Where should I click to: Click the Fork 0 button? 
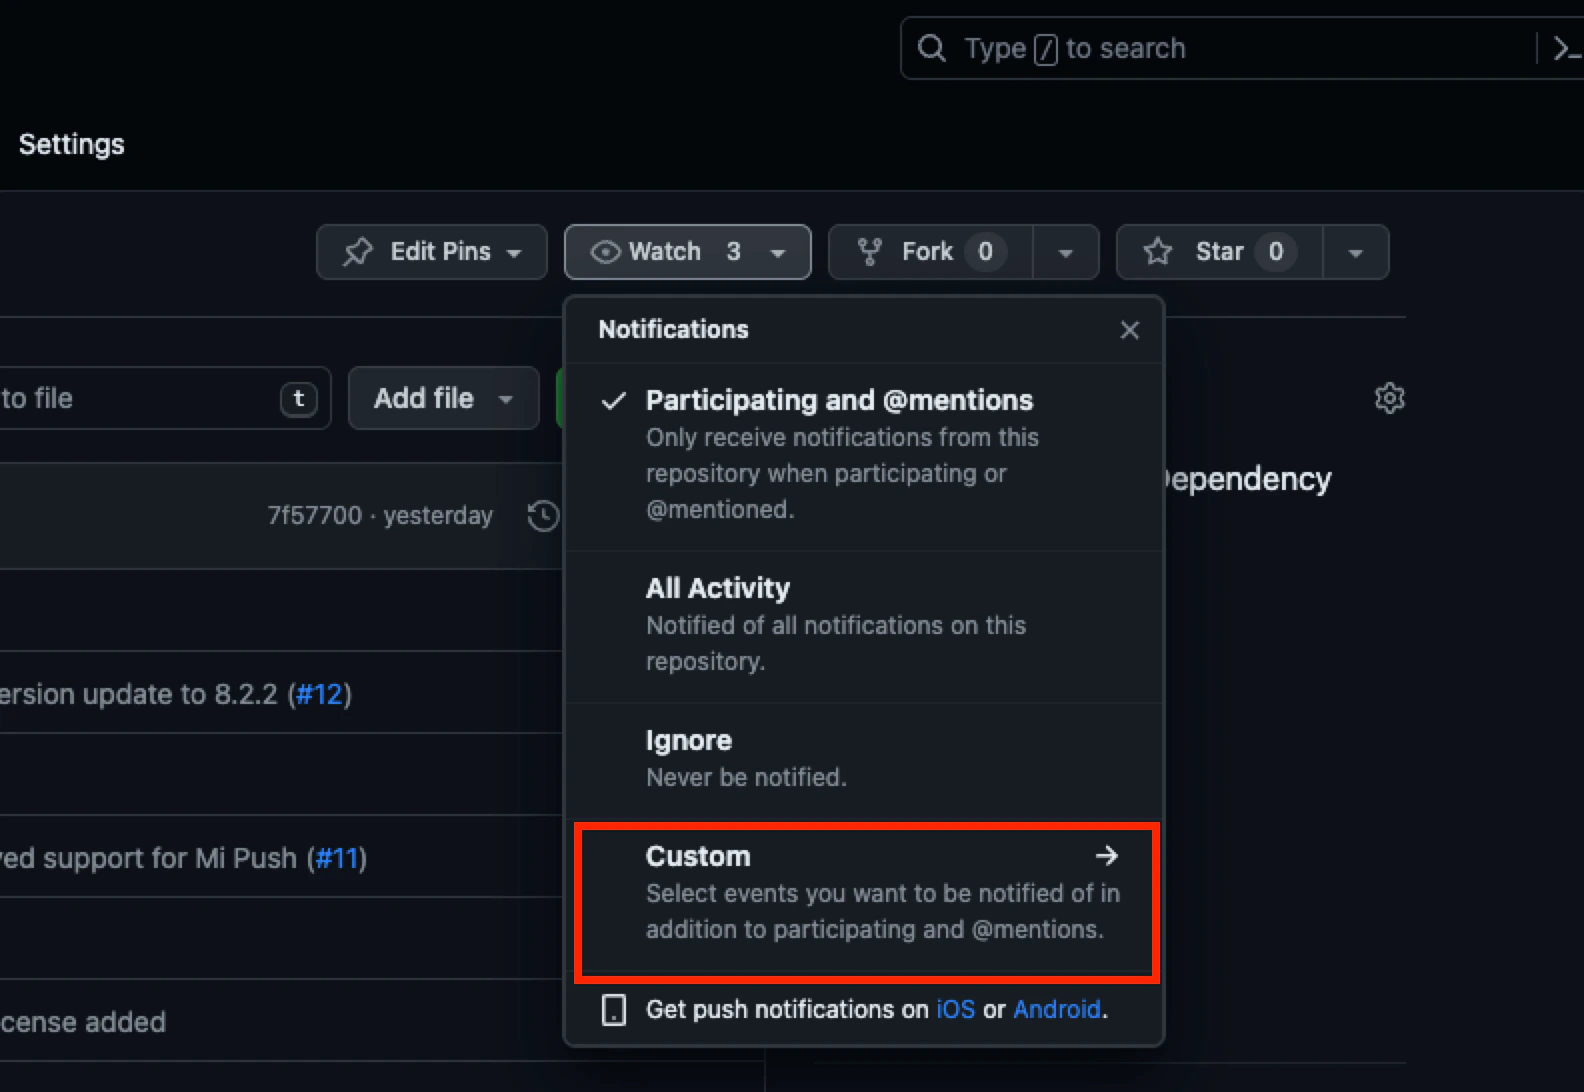(931, 252)
